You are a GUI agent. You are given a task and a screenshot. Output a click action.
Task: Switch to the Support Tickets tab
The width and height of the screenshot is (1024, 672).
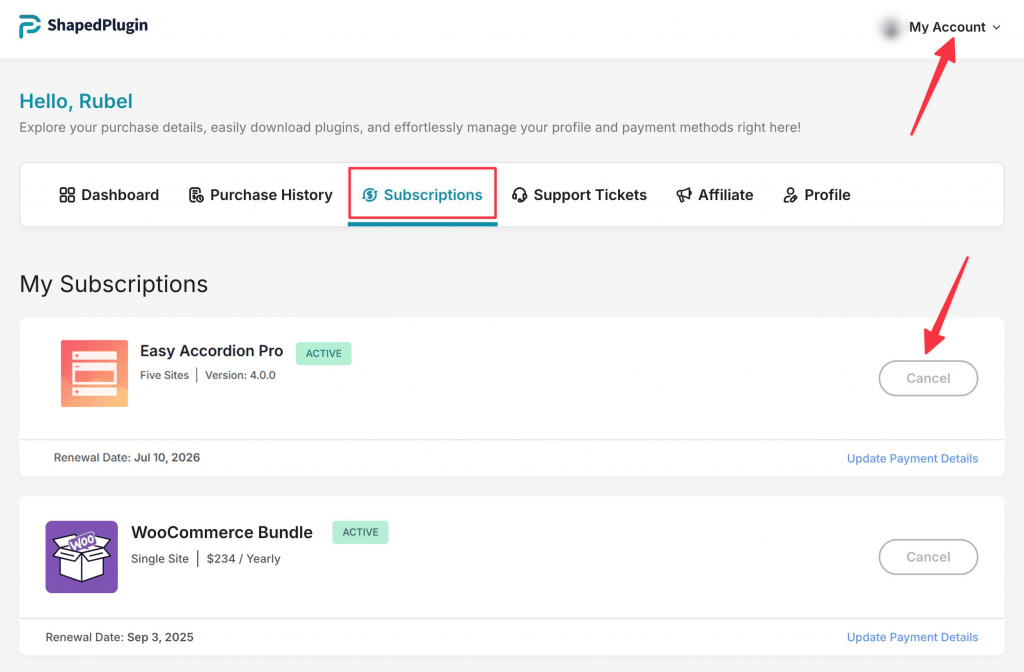click(589, 195)
